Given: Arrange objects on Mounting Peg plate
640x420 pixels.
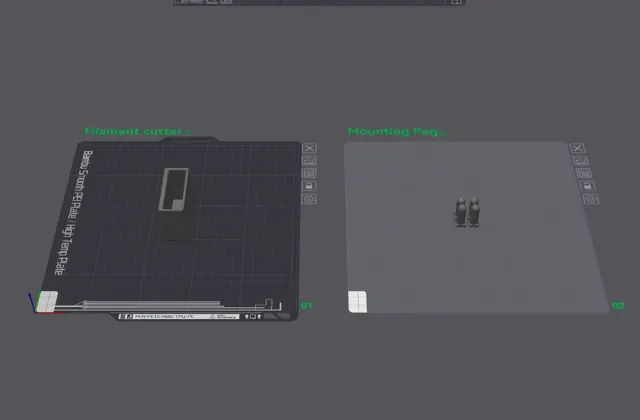Looking at the screenshot, I should tap(584, 173).
